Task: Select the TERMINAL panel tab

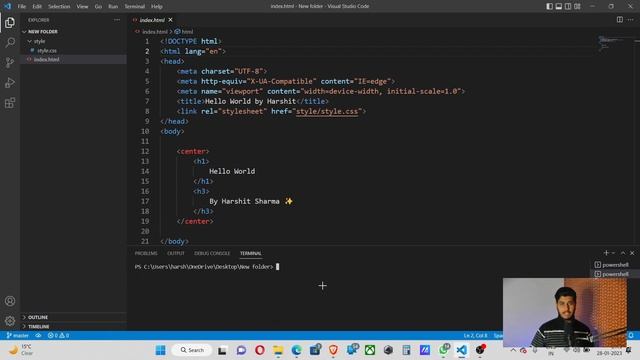Action: click(251, 253)
